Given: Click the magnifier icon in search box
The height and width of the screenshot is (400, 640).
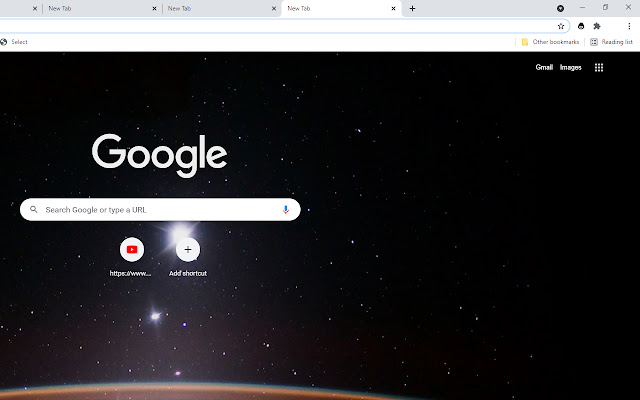Looking at the screenshot, I should (34, 209).
